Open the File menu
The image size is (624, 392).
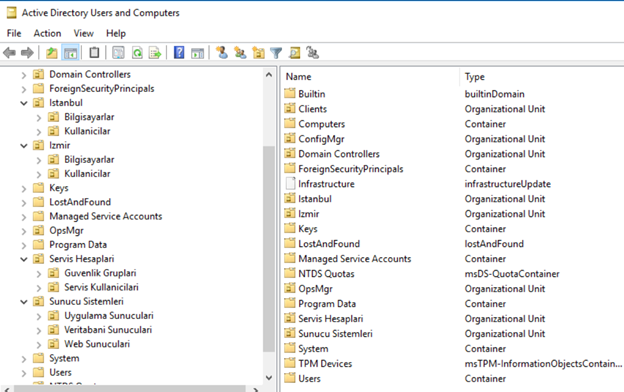14,33
